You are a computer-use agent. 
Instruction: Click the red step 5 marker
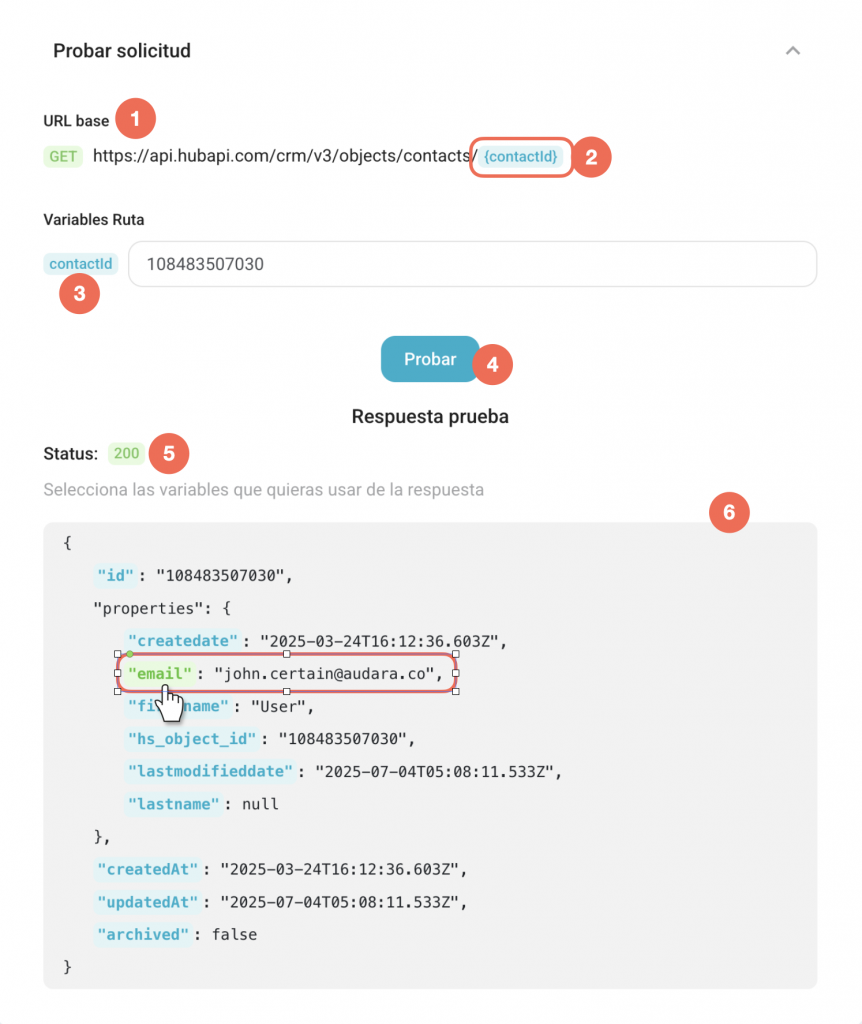point(168,454)
